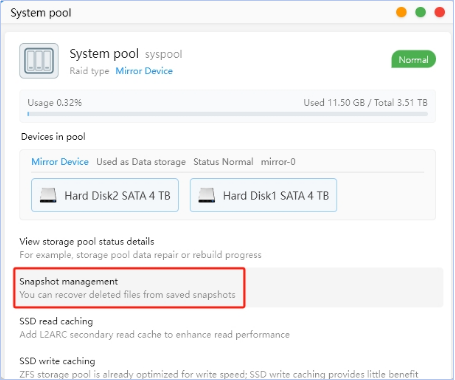Click the Status Normal text in devices
This screenshot has width=455, height=380.
click(223, 162)
